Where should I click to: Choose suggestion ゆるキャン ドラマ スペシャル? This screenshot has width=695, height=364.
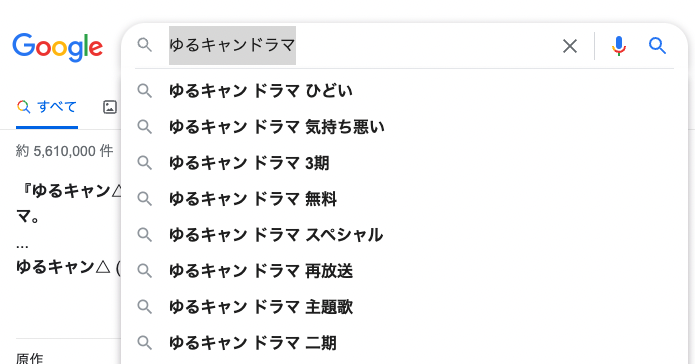click(x=404, y=235)
